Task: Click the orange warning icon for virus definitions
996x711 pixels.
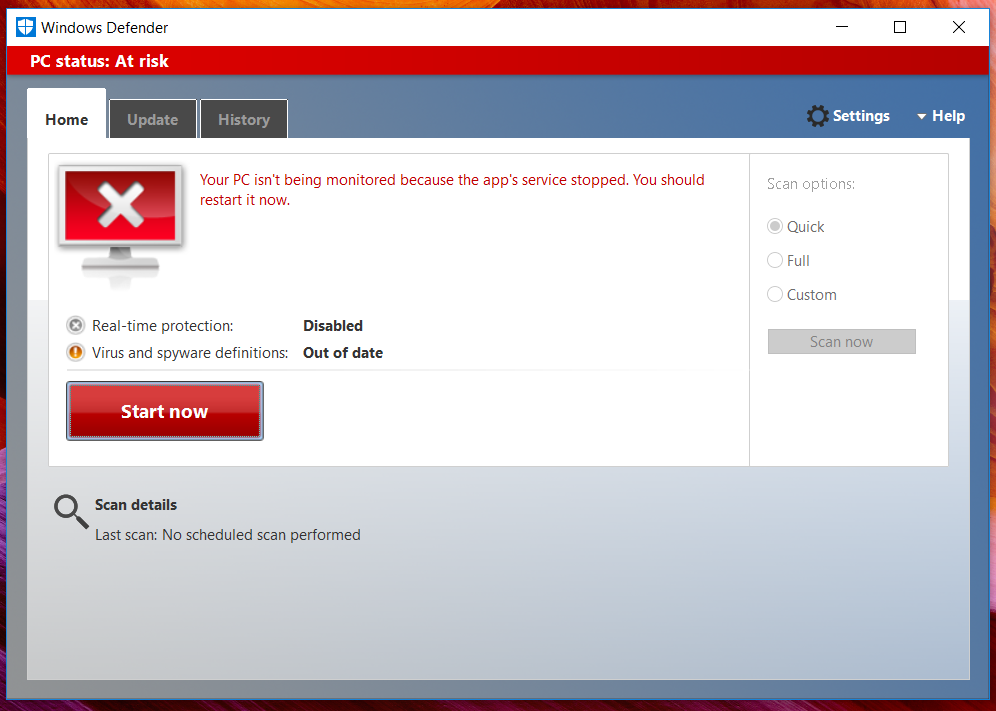Action: click(76, 353)
